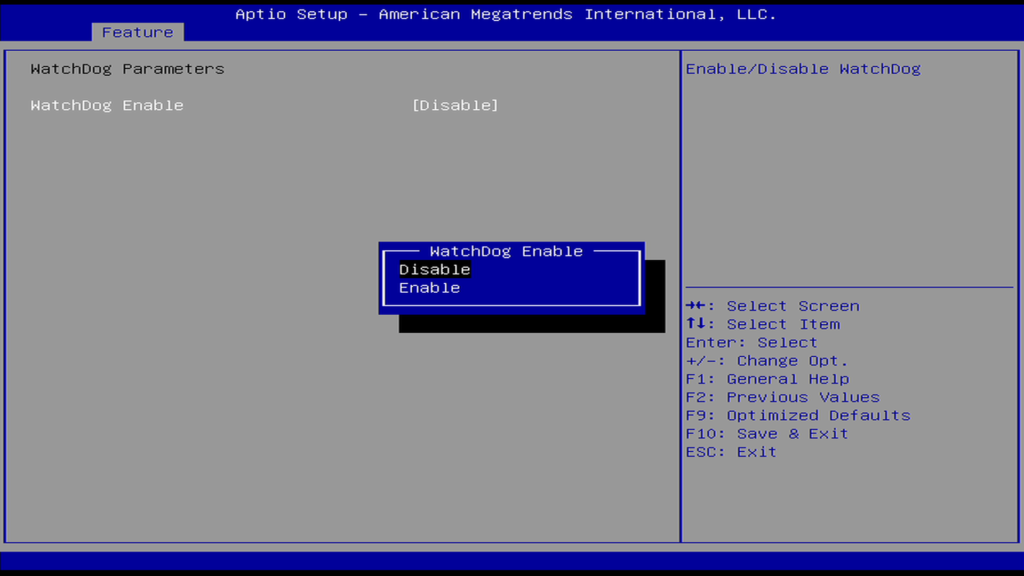Image resolution: width=1024 pixels, height=576 pixels.
Task: Click the Select Item hint text
Action: click(x=783, y=324)
